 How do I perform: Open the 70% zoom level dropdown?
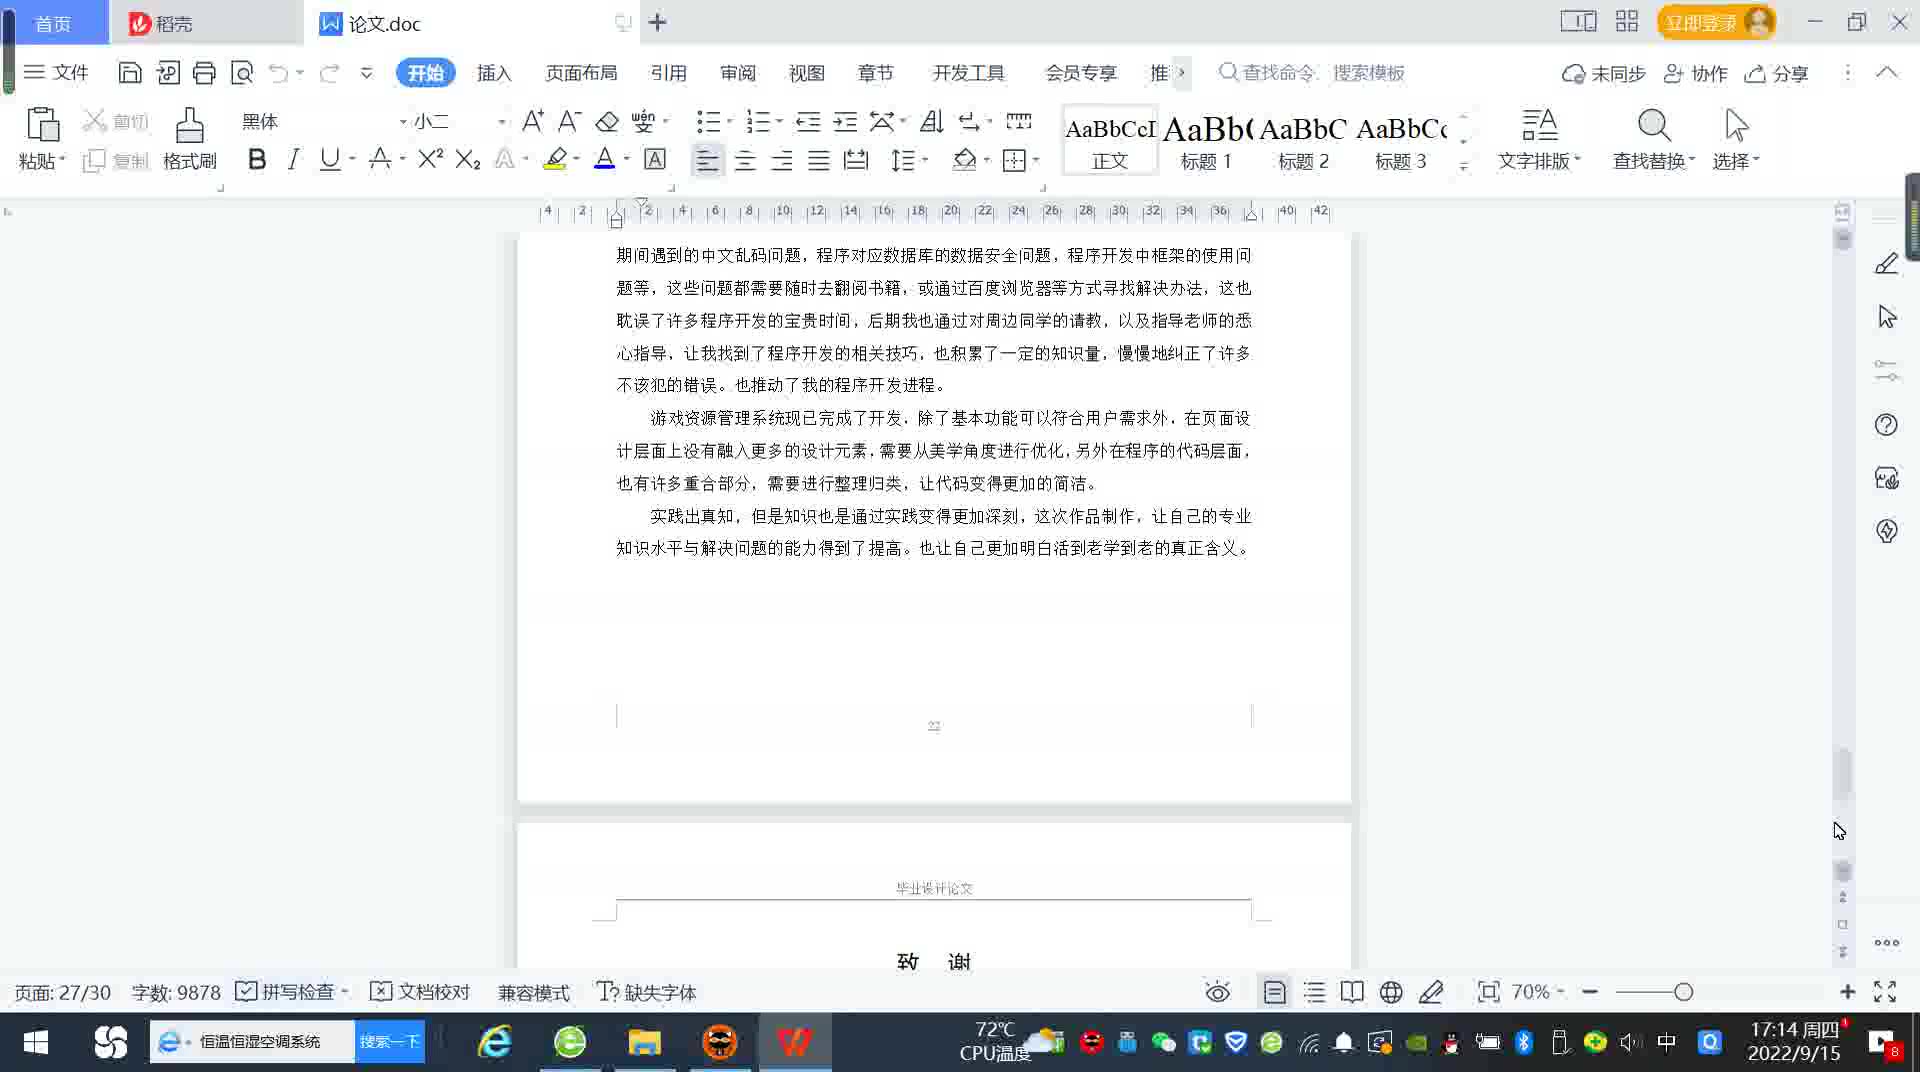1538,992
